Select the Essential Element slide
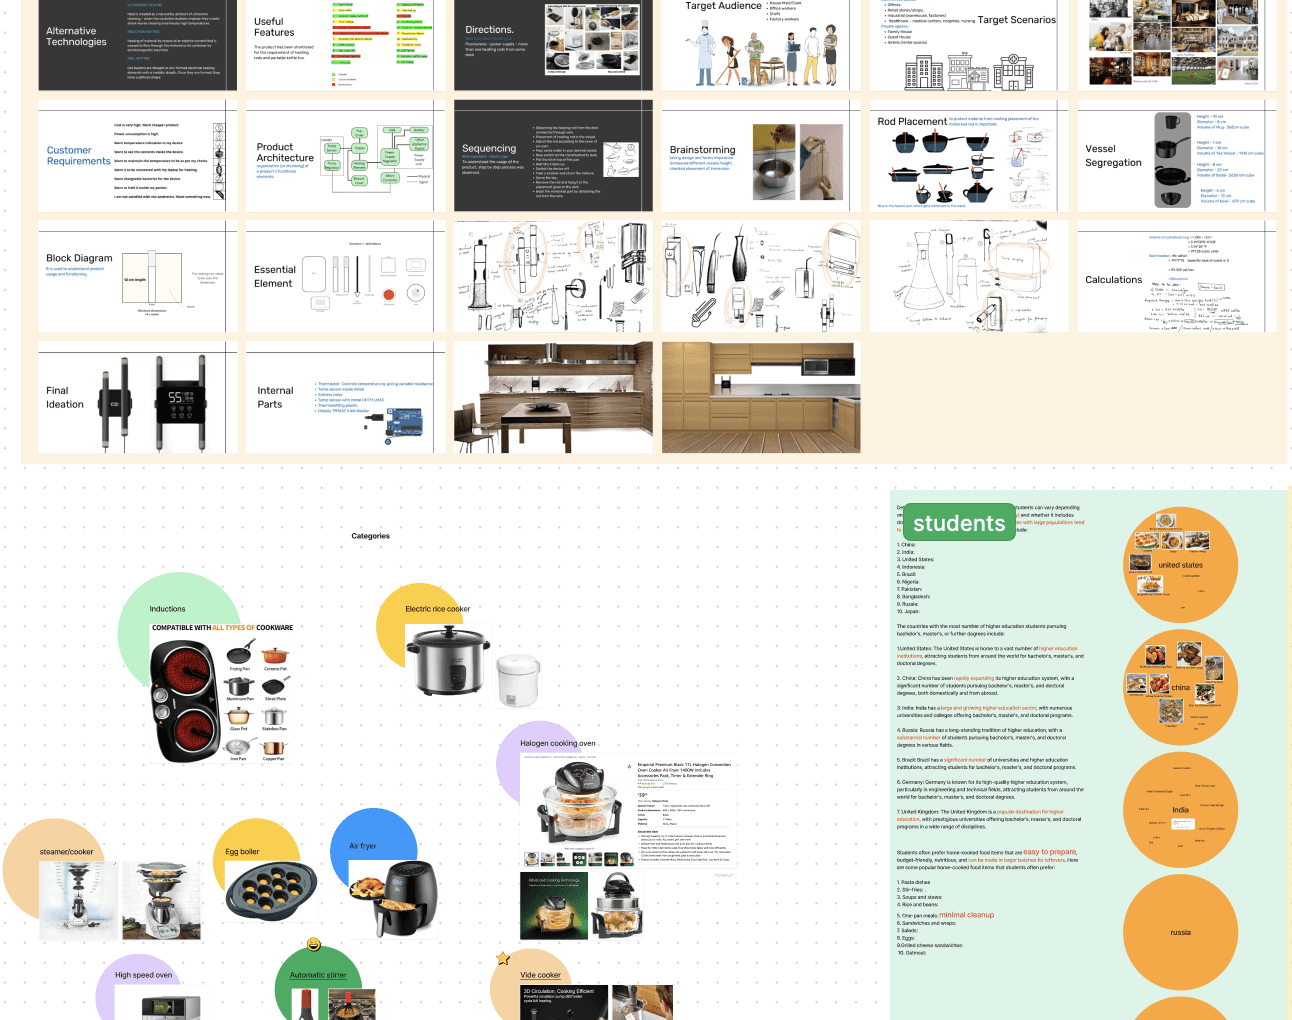Image resolution: width=1292 pixels, height=1020 pixels. 346,276
